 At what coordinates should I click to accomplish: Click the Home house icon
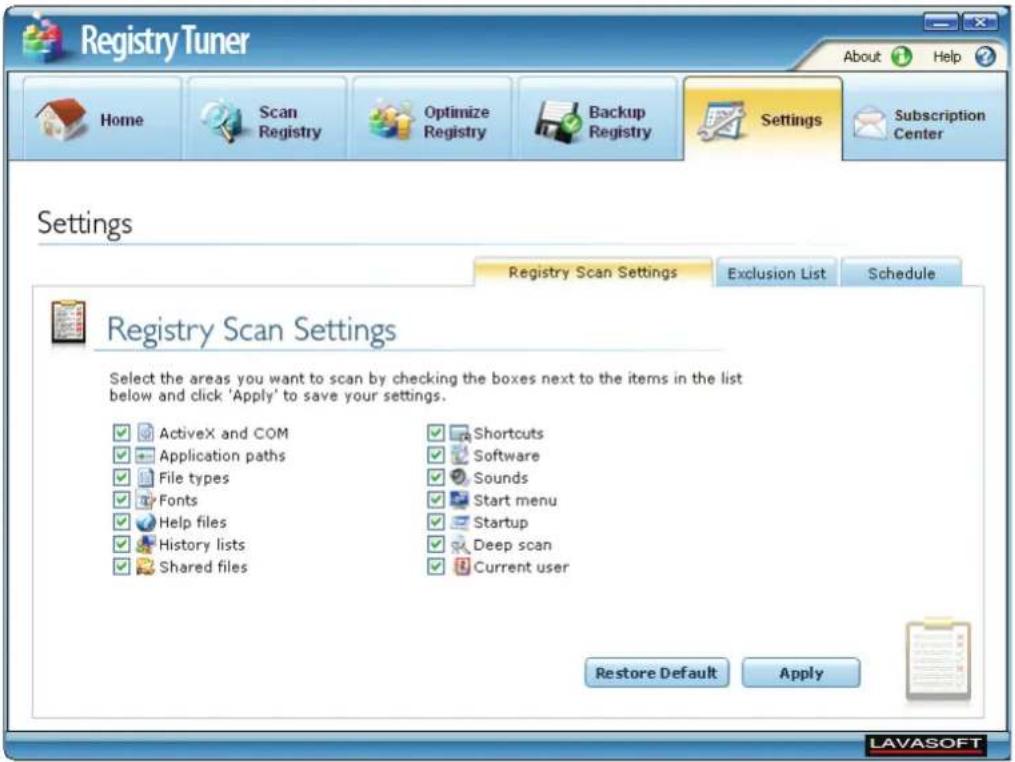pyautogui.click(x=61, y=119)
